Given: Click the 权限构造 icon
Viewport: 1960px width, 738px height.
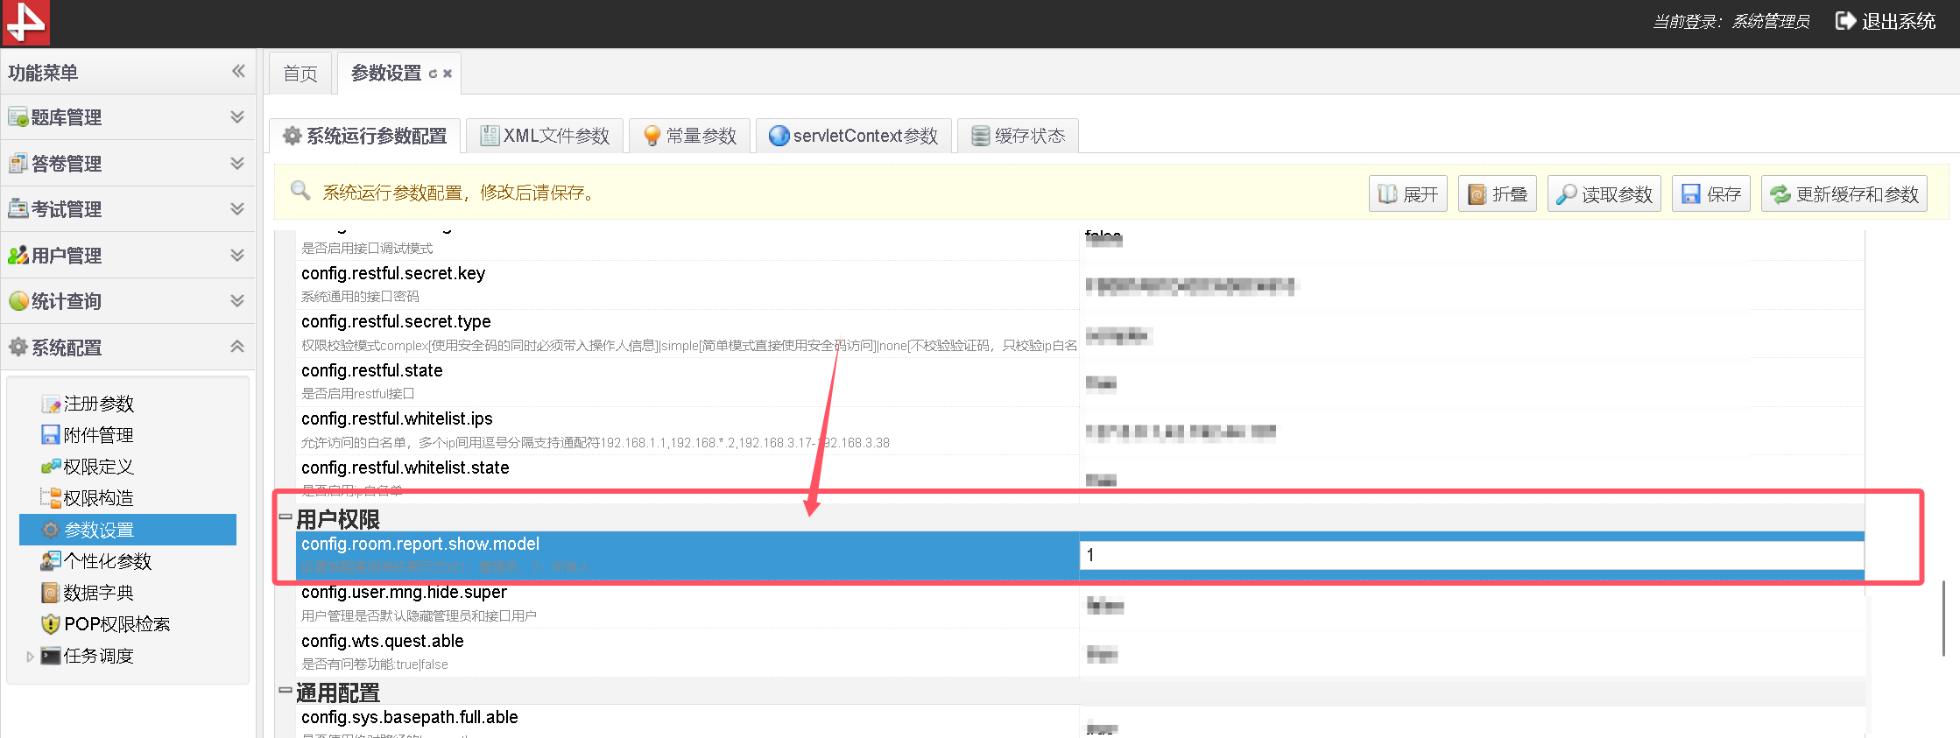Looking at the screenshot, I should point(51,498).
